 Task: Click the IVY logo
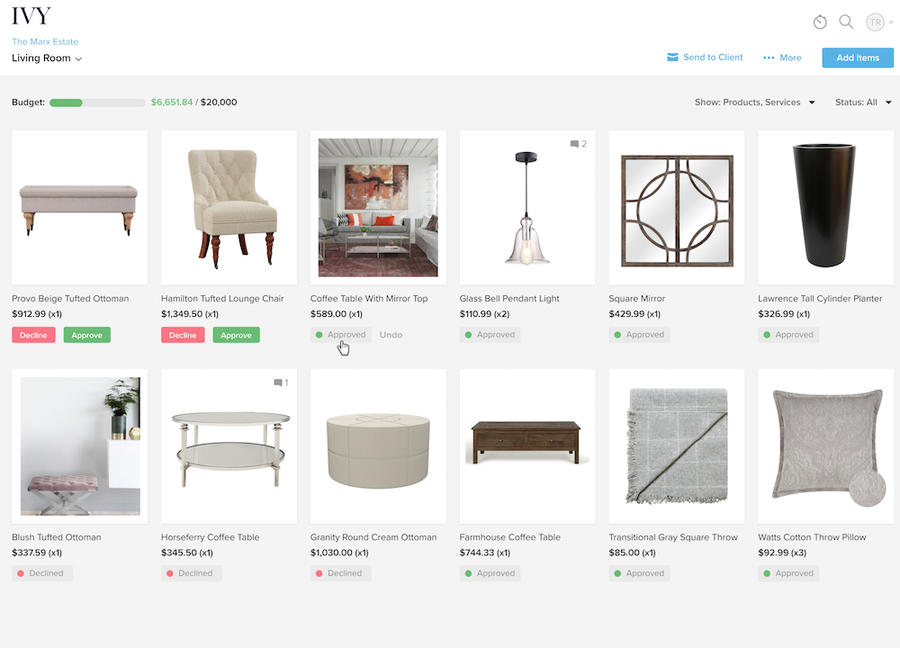(31, 16)
